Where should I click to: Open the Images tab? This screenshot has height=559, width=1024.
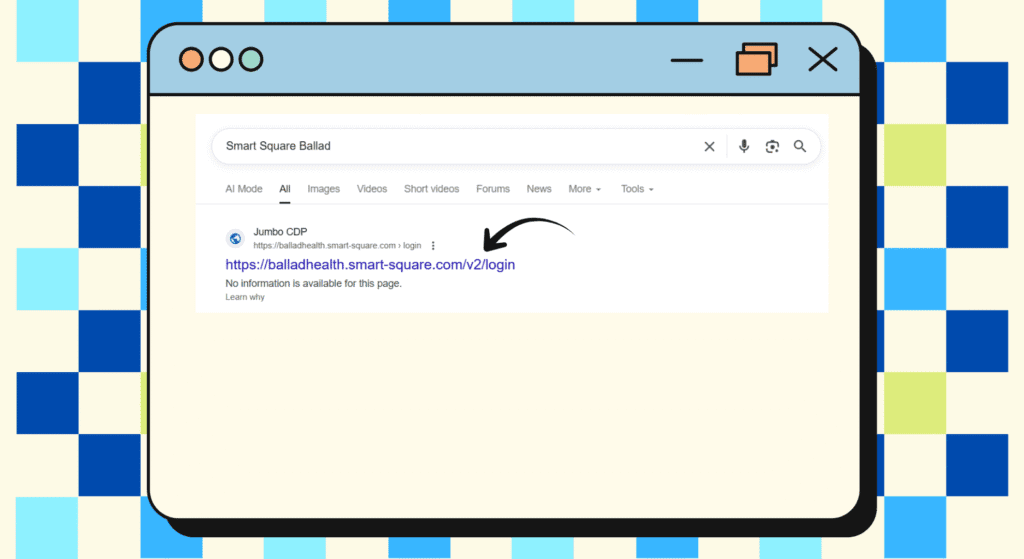pyautogui.click(x=323, y=189)
